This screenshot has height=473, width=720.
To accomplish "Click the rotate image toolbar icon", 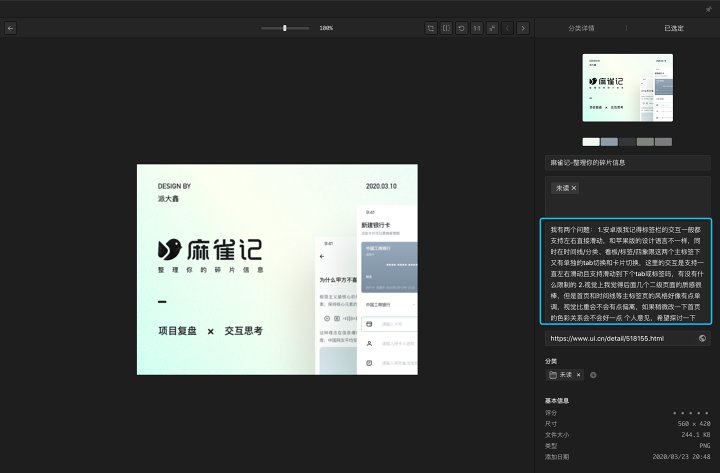I will pos(461,28).
